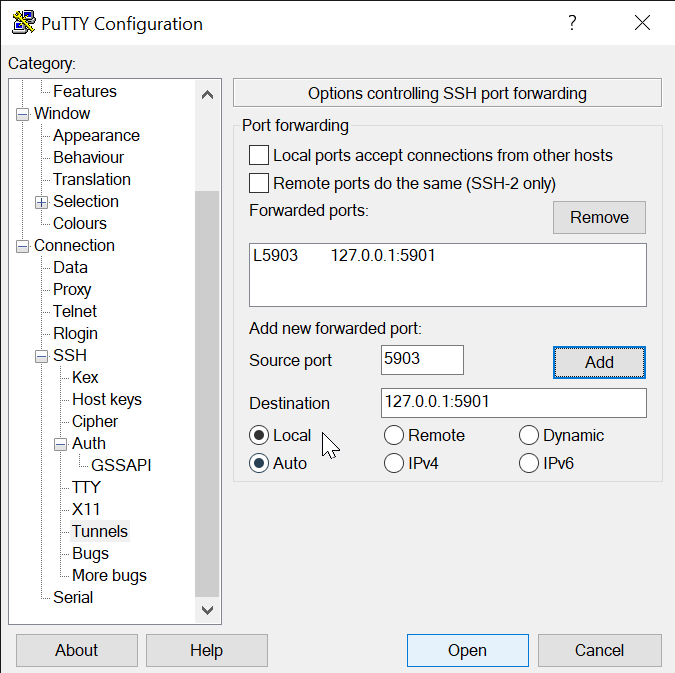Click the Add button
Viewport: 675px width, 673px height.
tap(599, 363)
